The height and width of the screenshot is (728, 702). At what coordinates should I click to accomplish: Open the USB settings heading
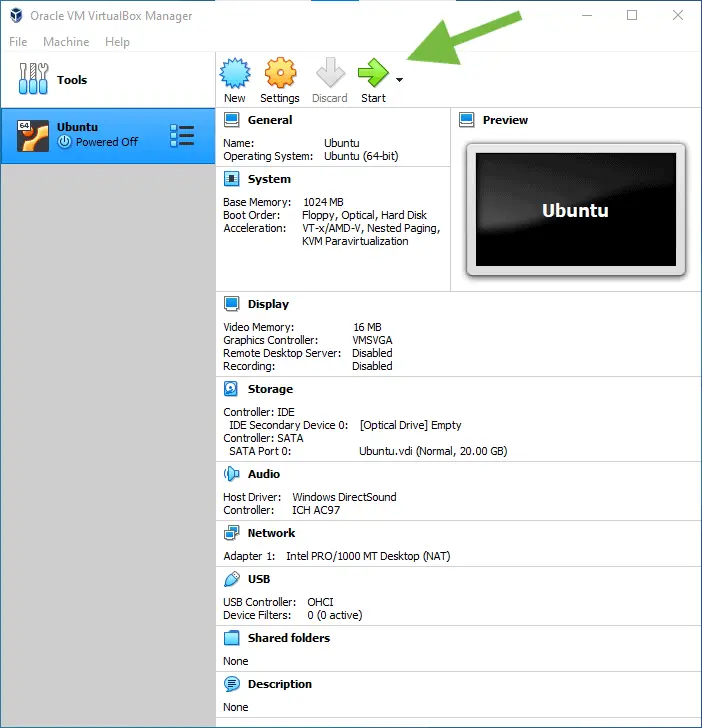(259, 579)
